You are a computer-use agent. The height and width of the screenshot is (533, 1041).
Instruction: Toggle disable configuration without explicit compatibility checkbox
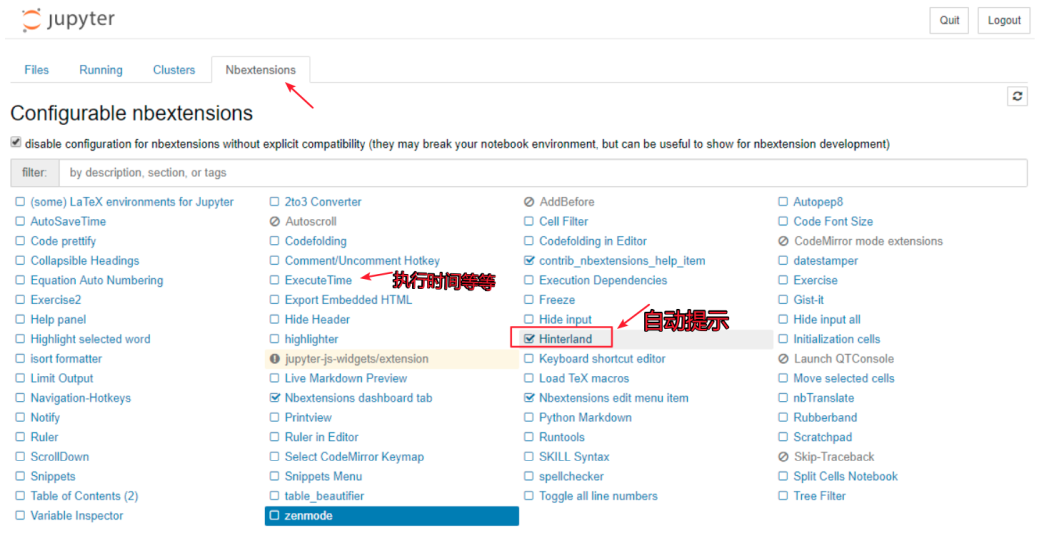(x=16, y=143)
